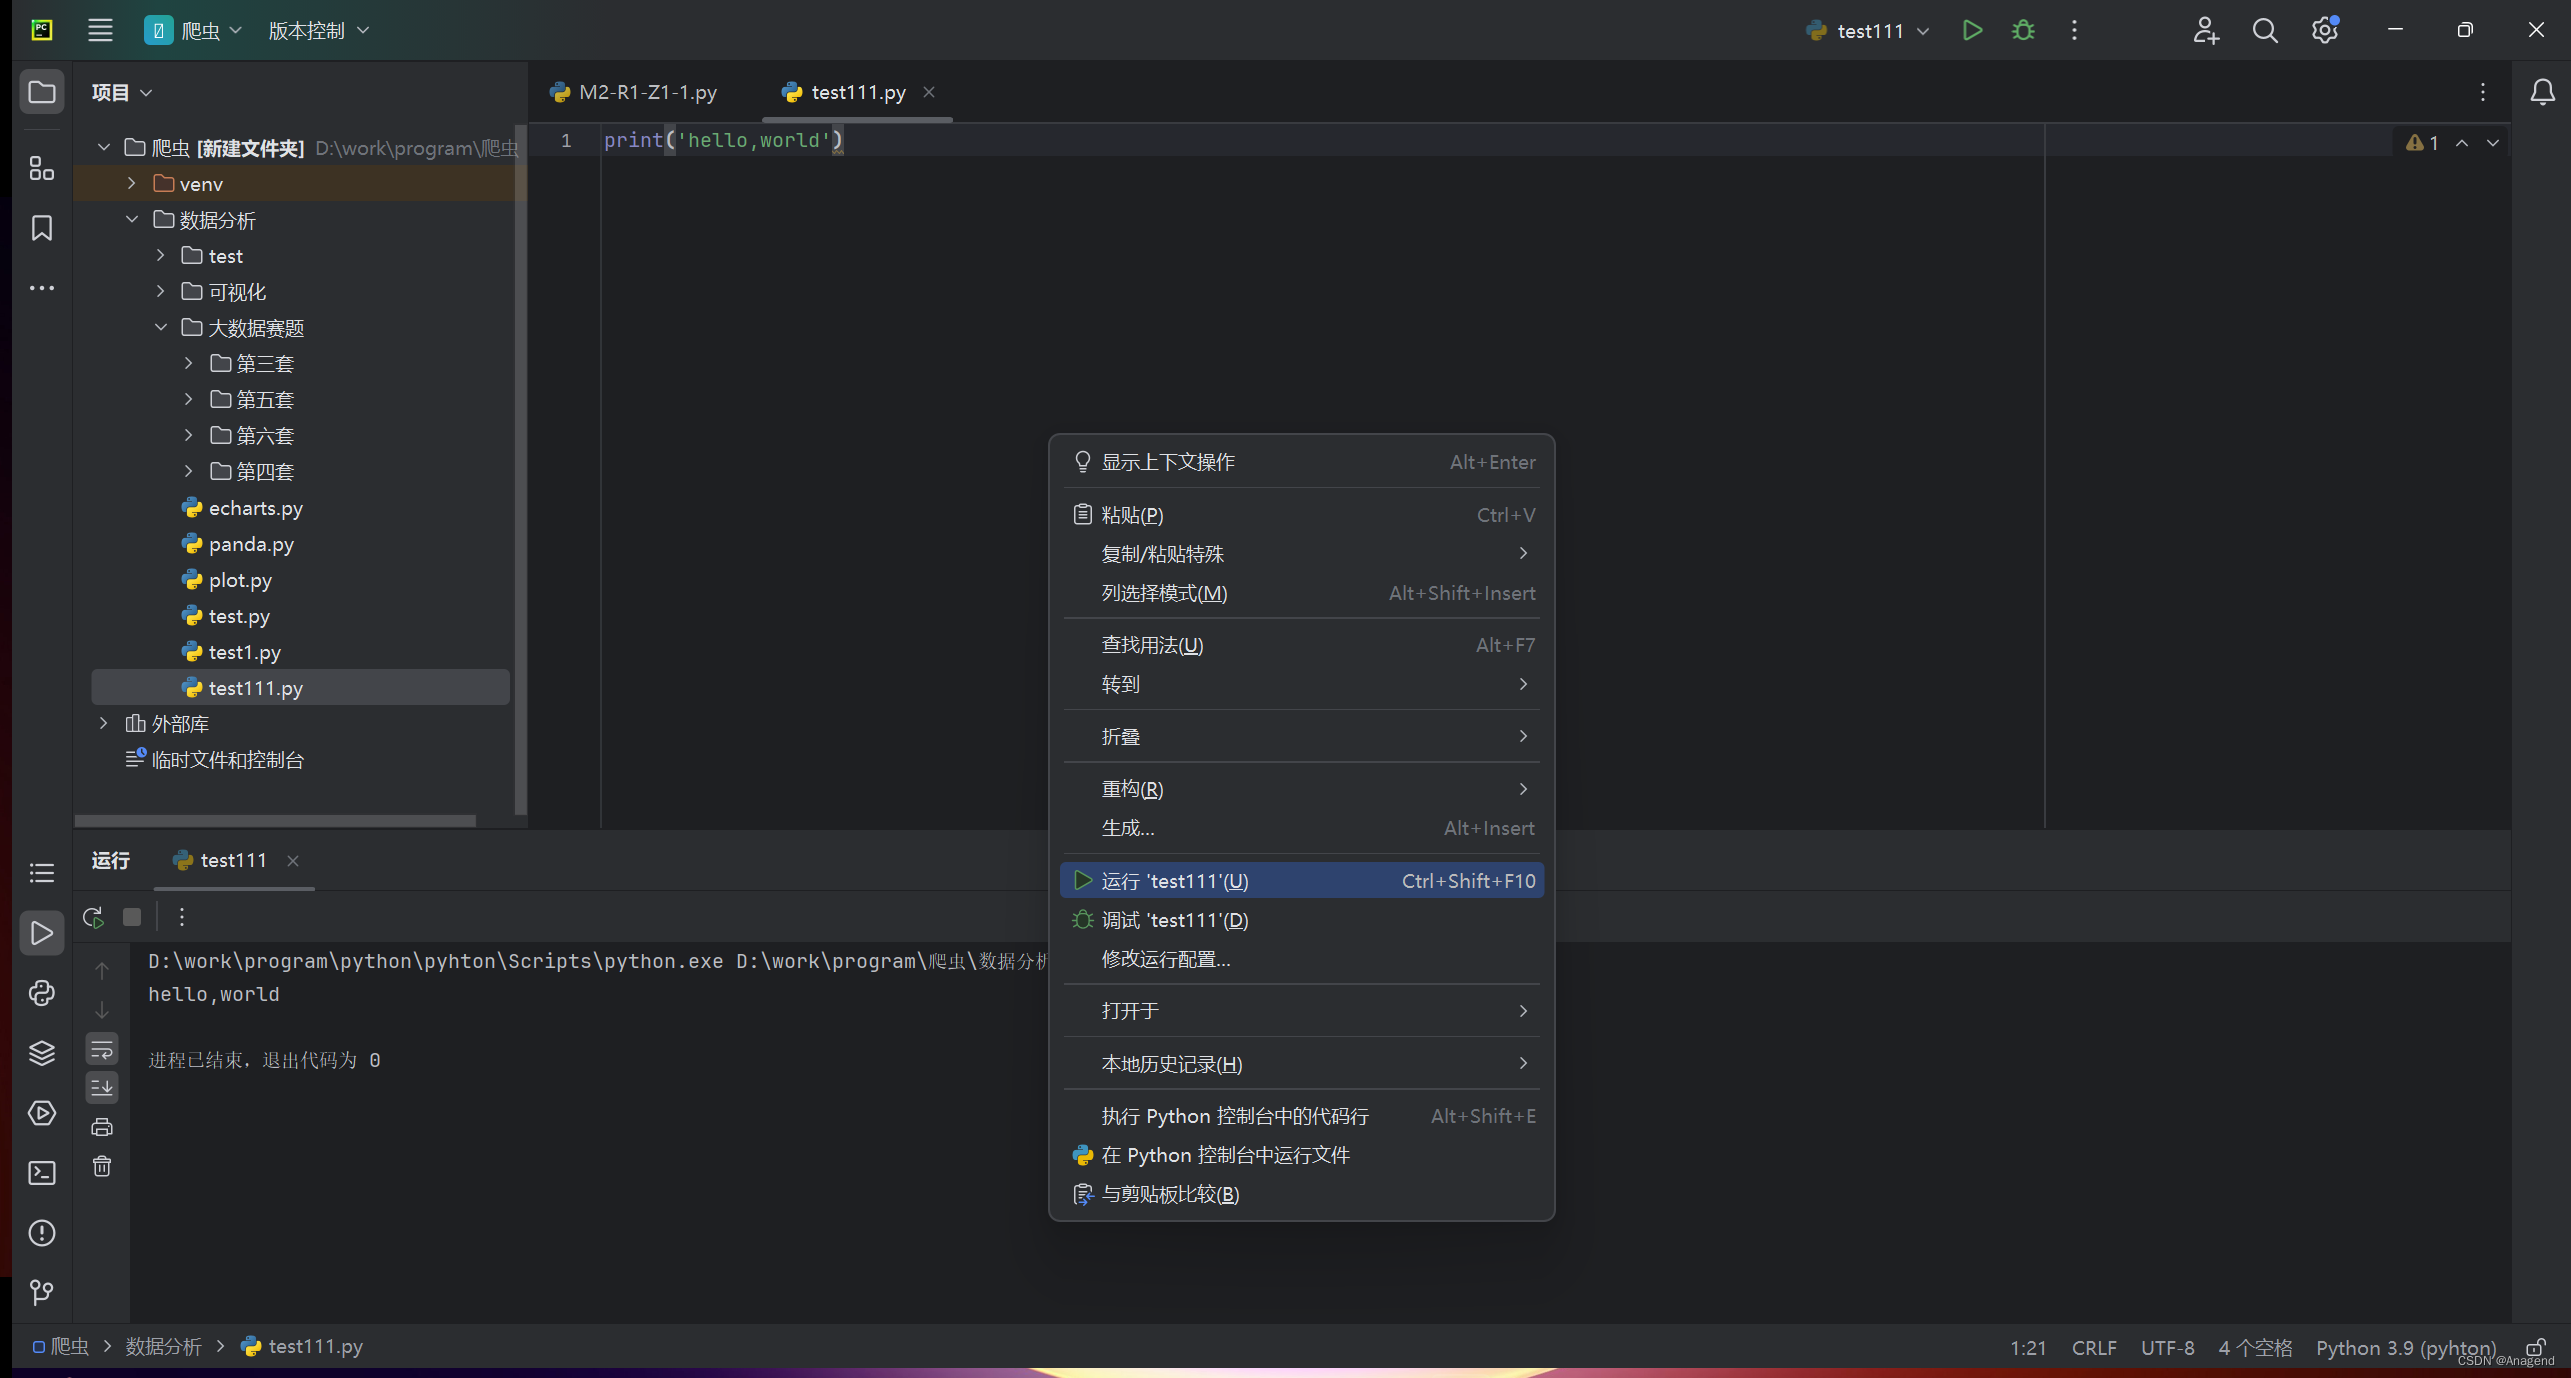Expand the 第三套 folder in the project tree
2571x1378 pixels.
pyautogui.click(x=188, y=363)
